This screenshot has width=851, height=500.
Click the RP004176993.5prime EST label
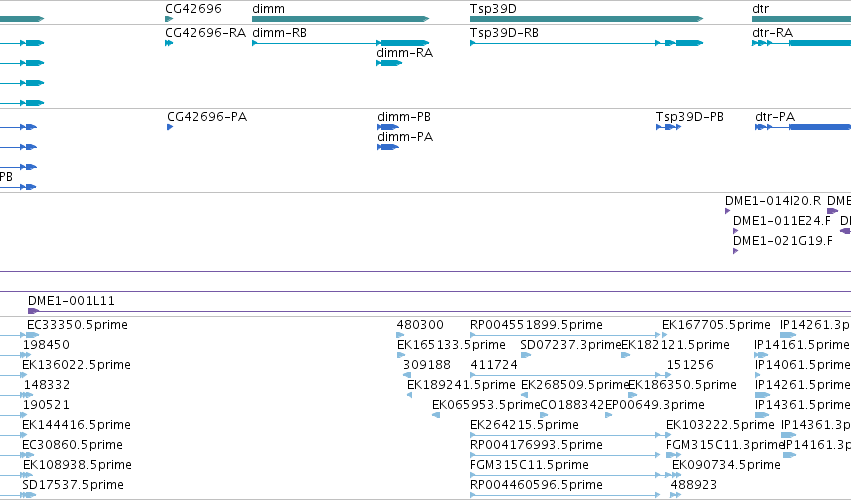[x=536, y=445]
